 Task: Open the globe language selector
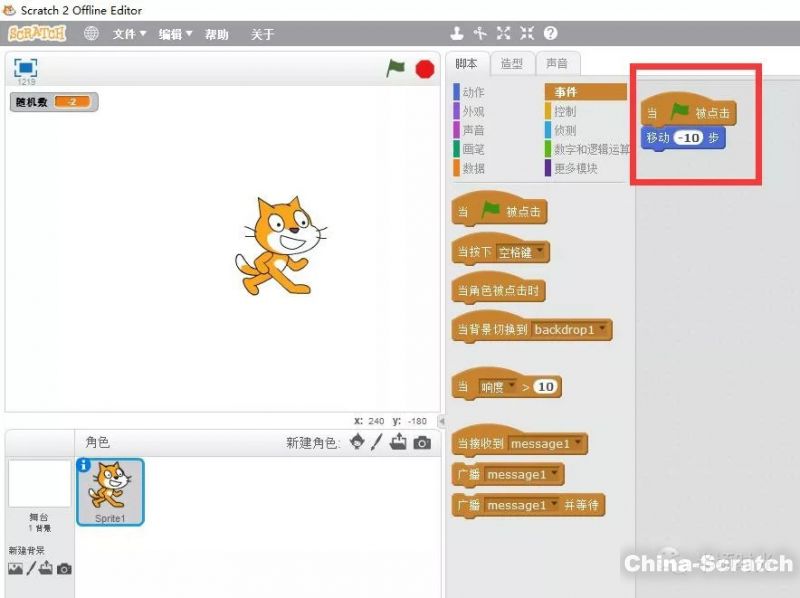91,34
